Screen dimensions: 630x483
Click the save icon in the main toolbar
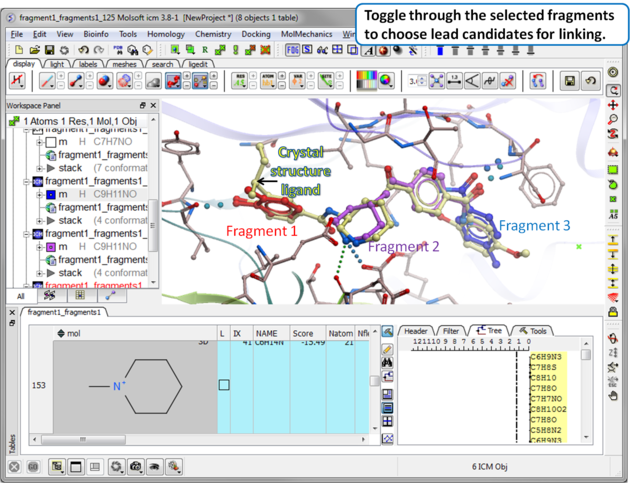point(50,50)
